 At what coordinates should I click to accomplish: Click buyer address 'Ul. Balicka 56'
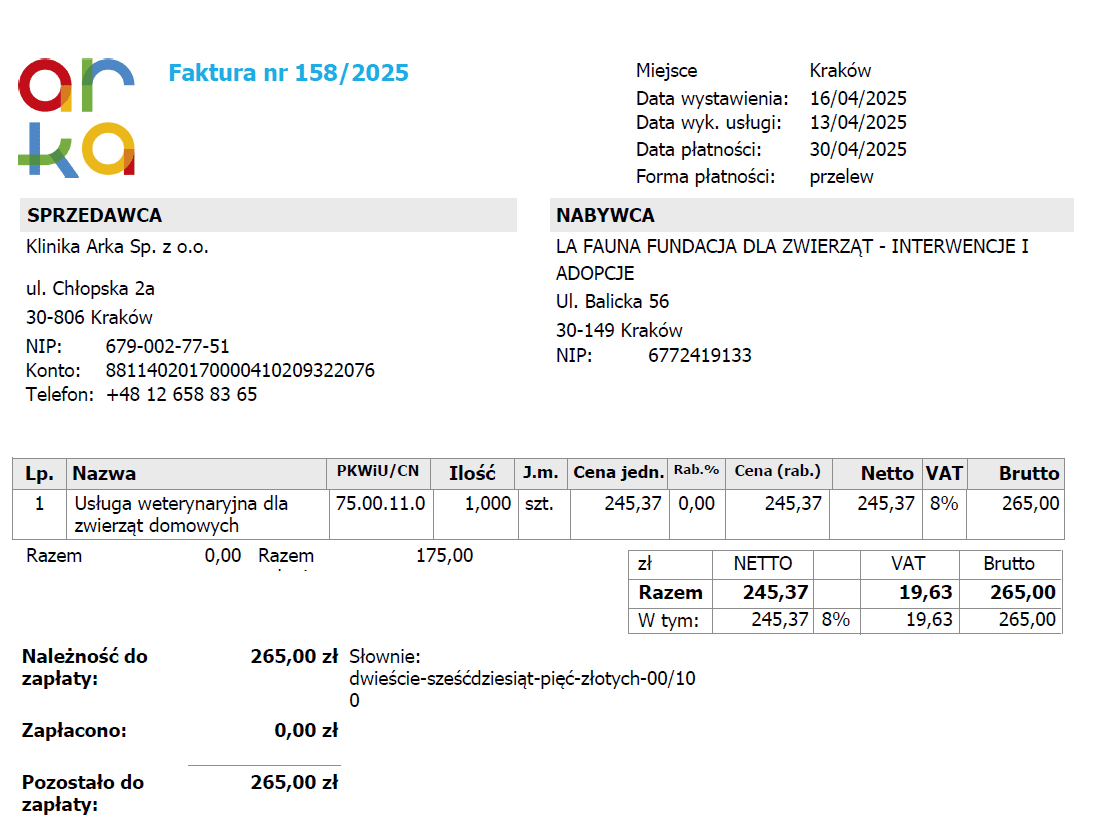[x=612, y=302]
